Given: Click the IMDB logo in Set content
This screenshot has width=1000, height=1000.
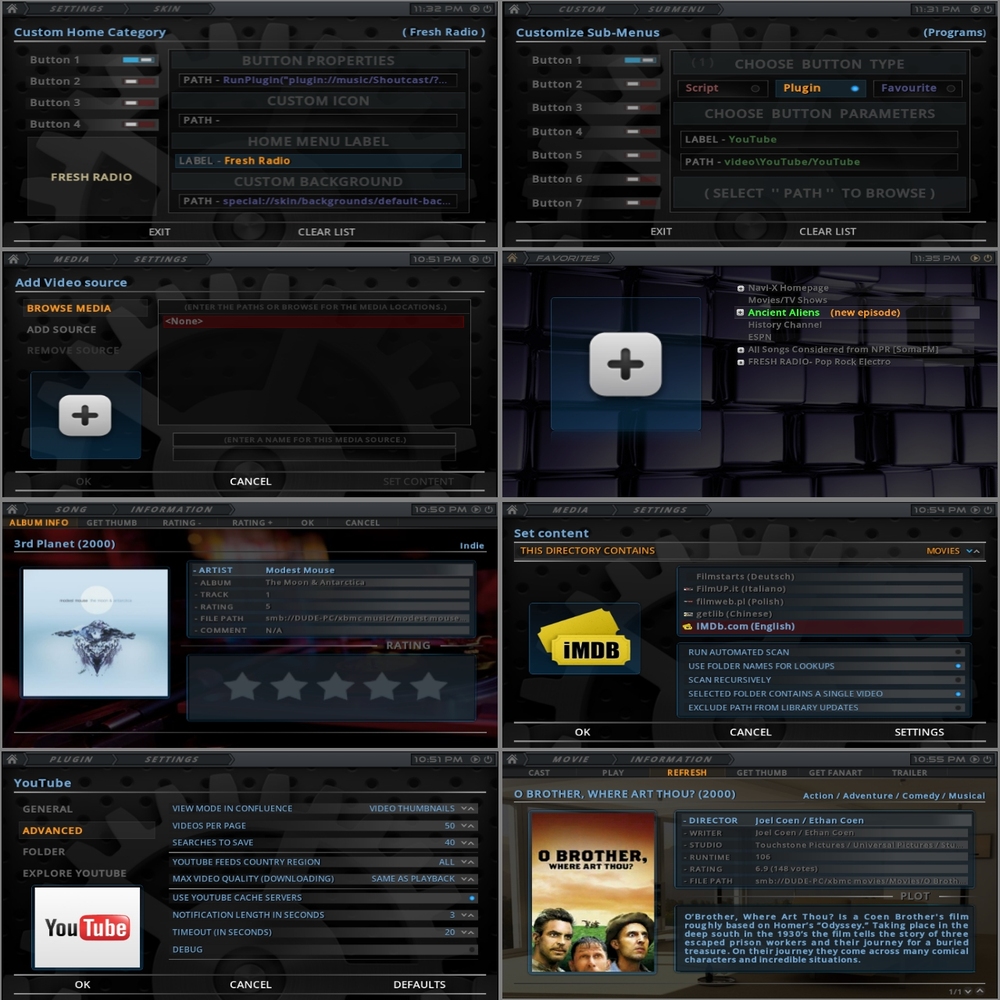Looking at the screenshot, I should click(584, 638).
